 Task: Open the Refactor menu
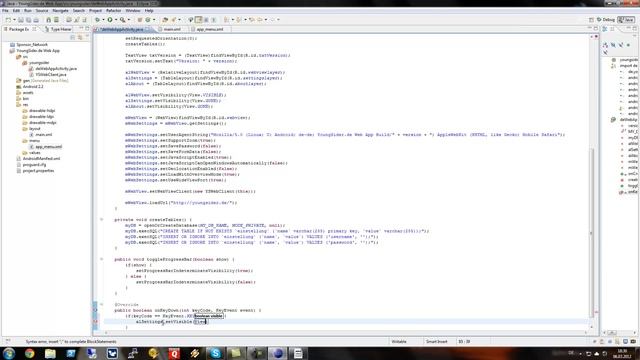113,11
